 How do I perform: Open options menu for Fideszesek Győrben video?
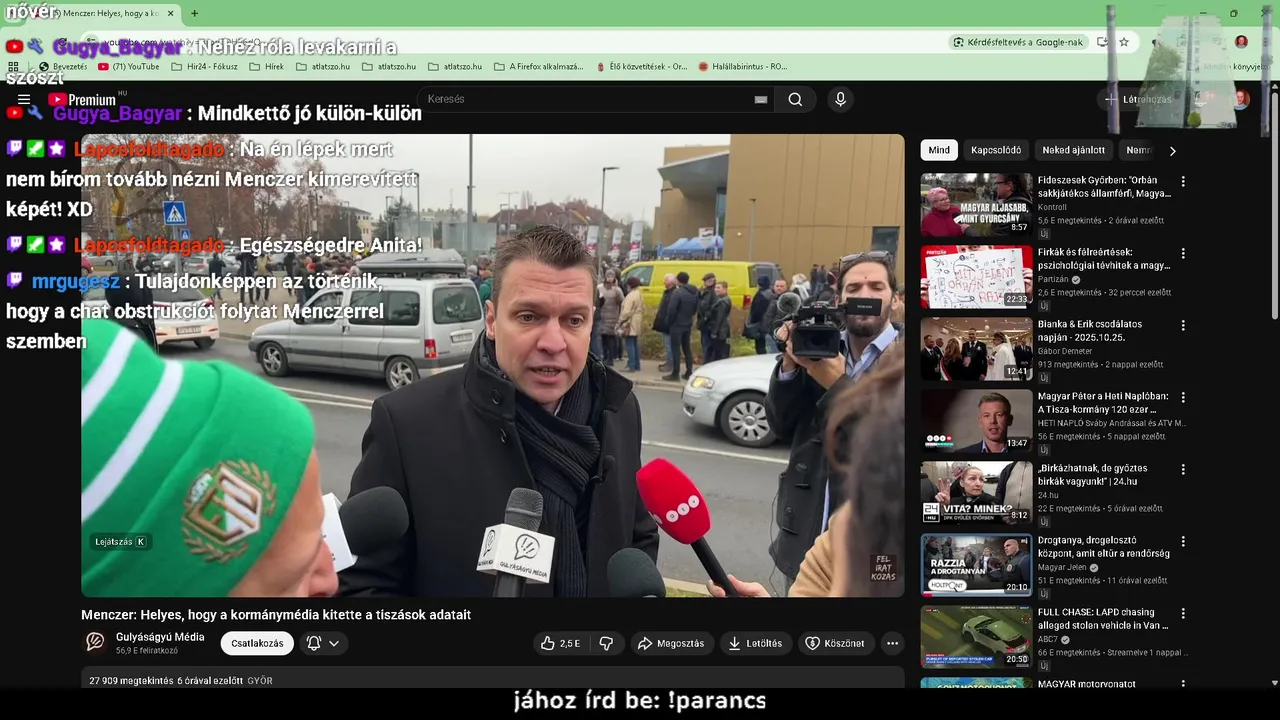pos(1183,182)
